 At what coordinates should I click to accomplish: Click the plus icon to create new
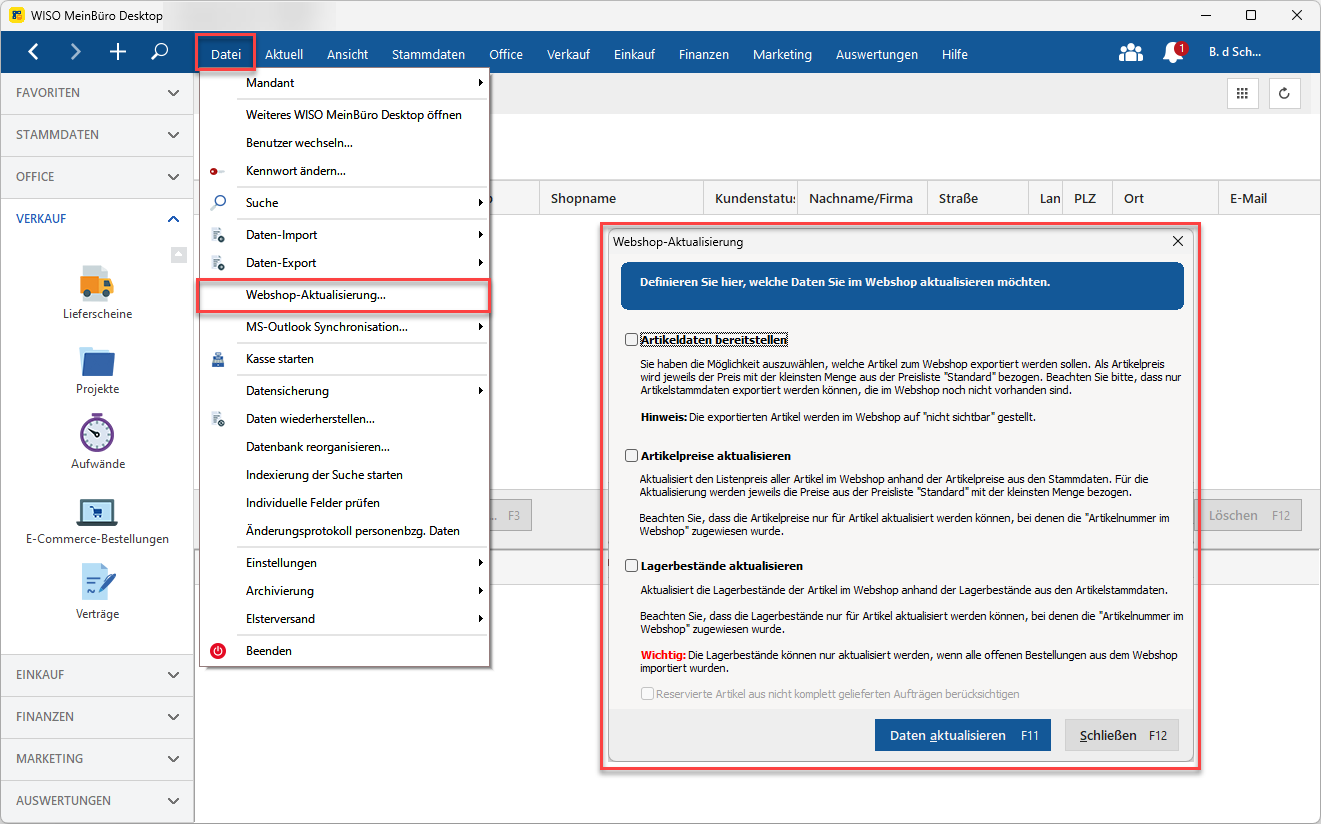click(x=118, y=52)
